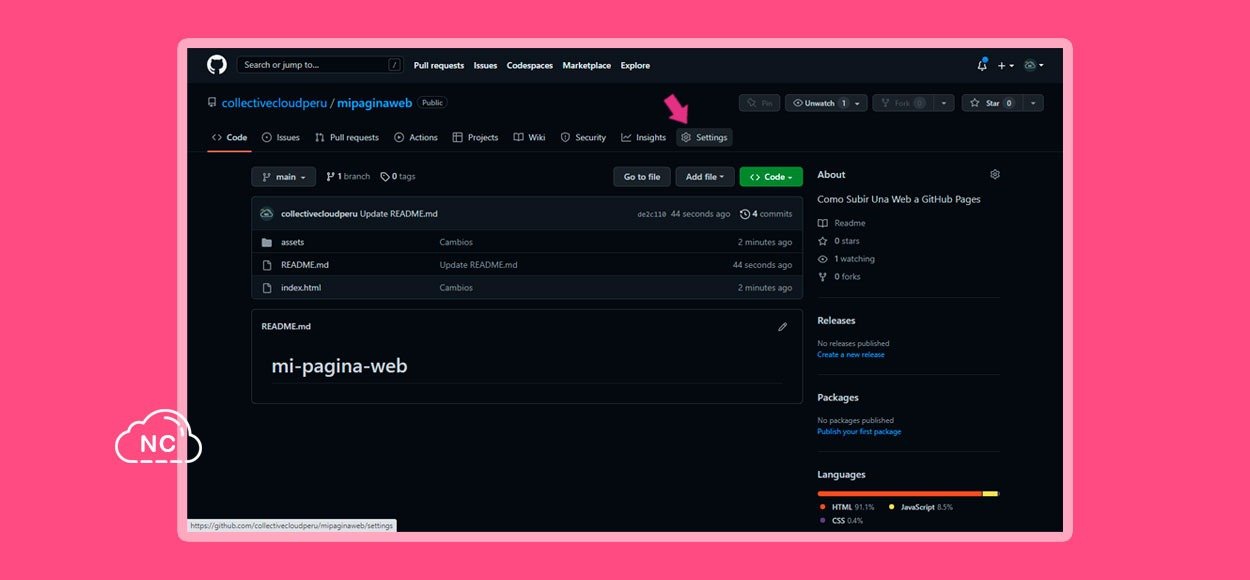
Task: Click the JavaScript 8.5% language entry
Action: coord(921,507)
